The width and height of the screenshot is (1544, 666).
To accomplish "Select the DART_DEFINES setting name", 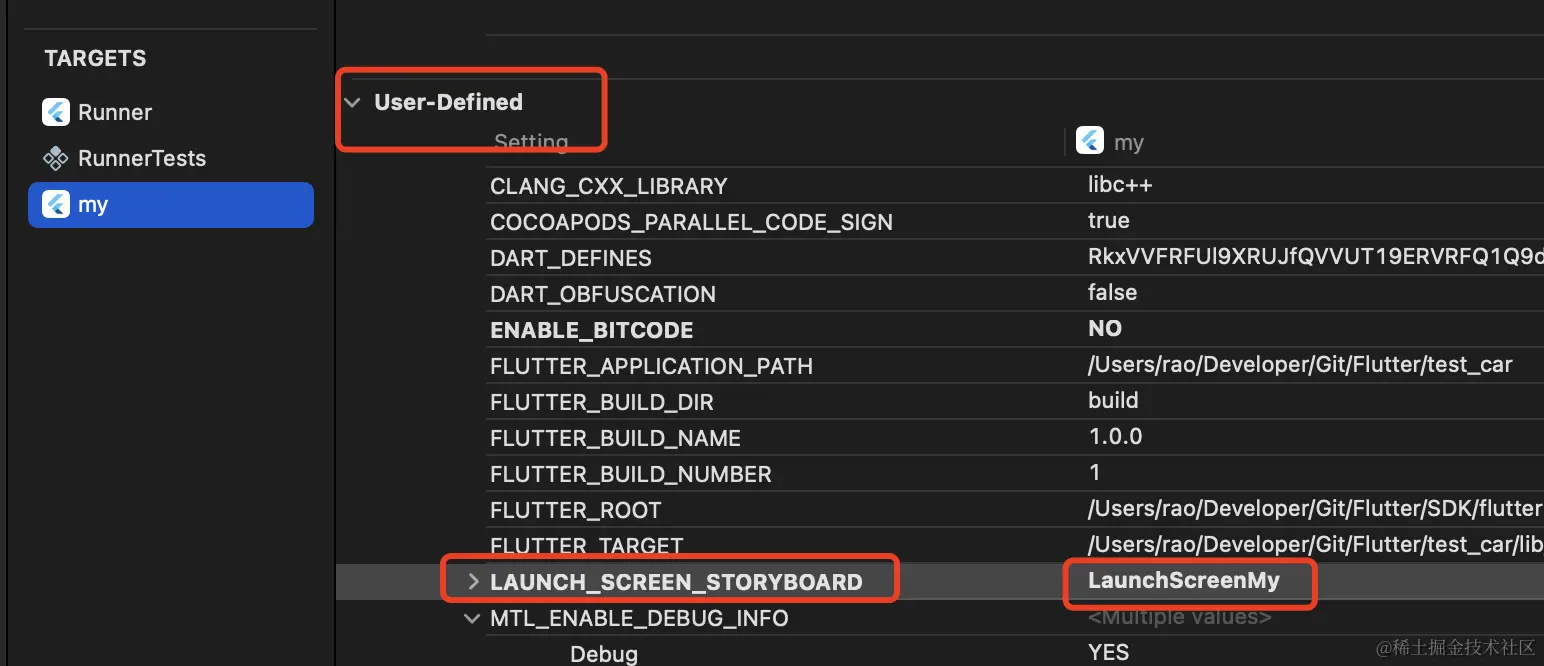I will [570, 258].
